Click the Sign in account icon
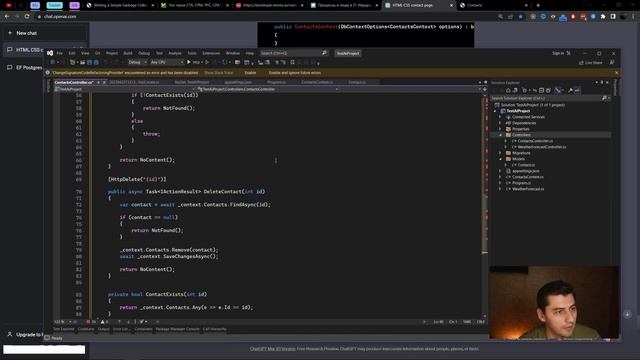 pyautogui.click(x=568, y=53)
